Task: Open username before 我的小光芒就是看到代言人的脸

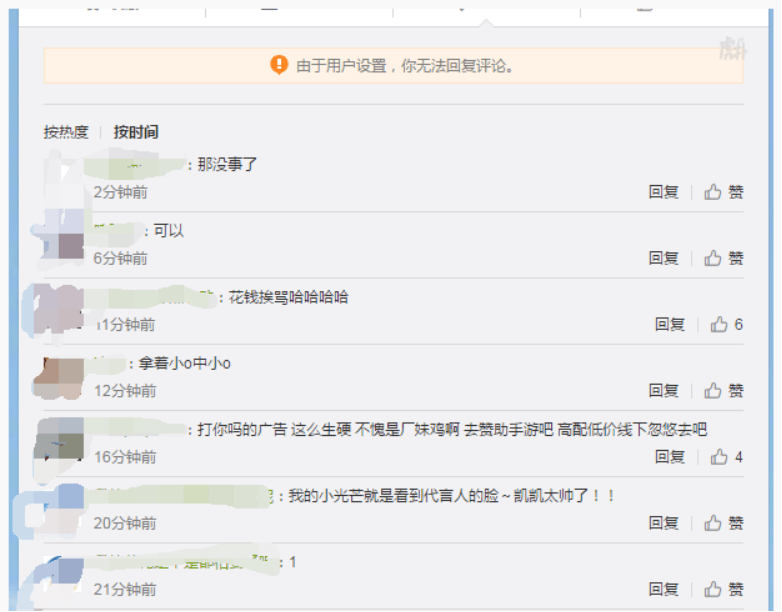Action: 184,496
